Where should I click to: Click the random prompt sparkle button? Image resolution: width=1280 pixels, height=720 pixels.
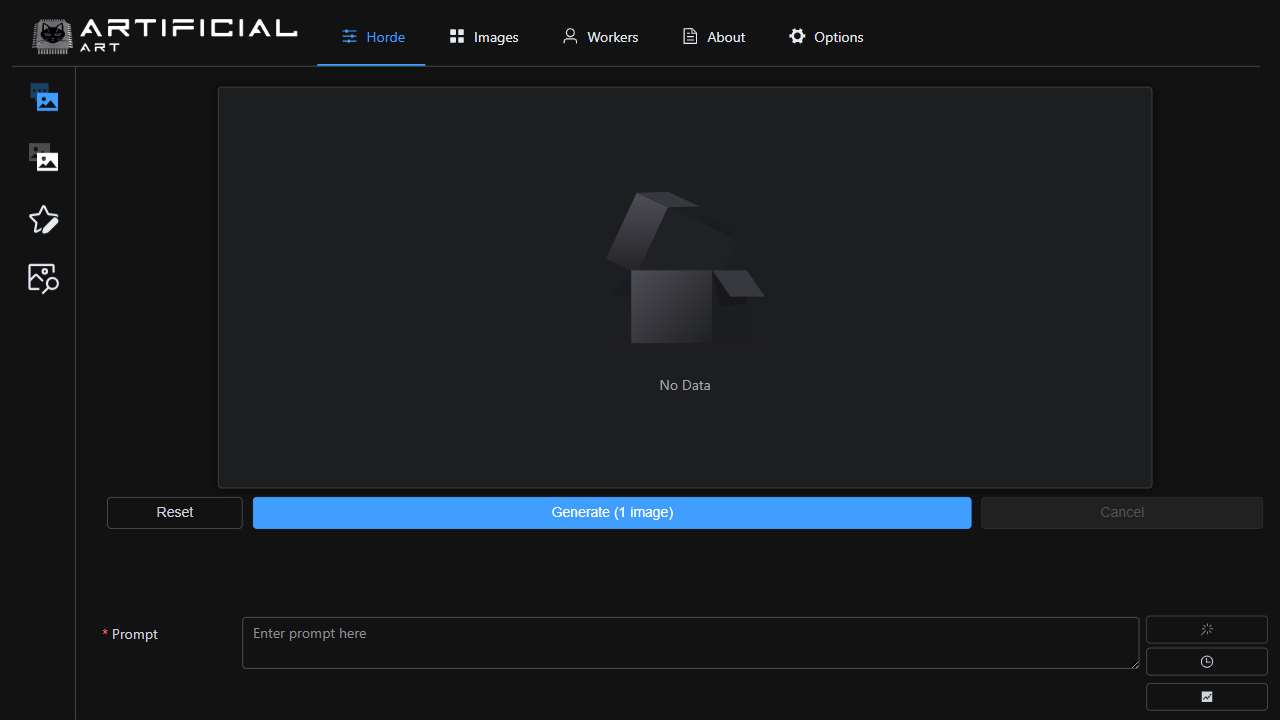pos(1206,629)
